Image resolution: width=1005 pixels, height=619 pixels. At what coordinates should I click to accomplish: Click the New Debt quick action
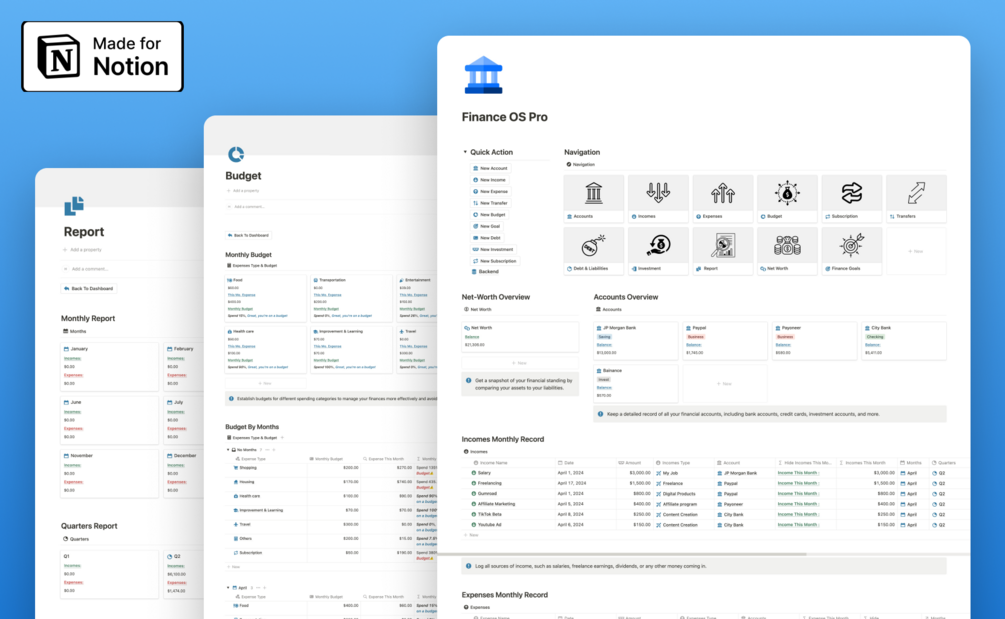(x=486, y=238)
